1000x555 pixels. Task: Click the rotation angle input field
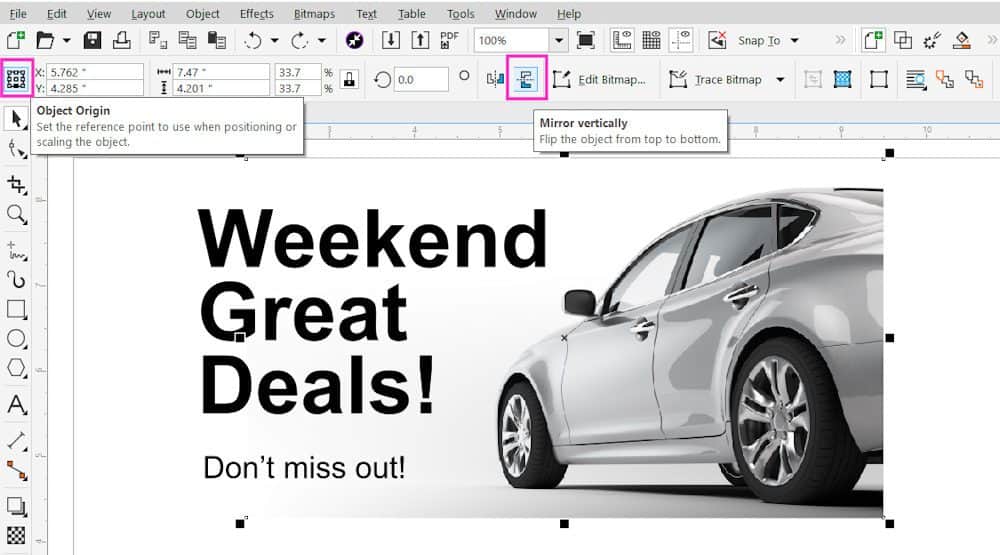420,79
